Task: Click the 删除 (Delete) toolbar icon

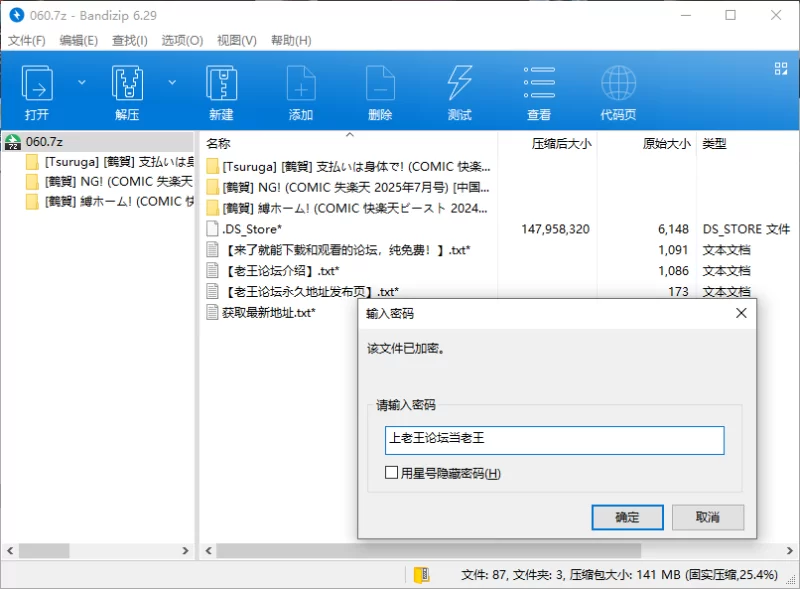Action: click(381, 83)
